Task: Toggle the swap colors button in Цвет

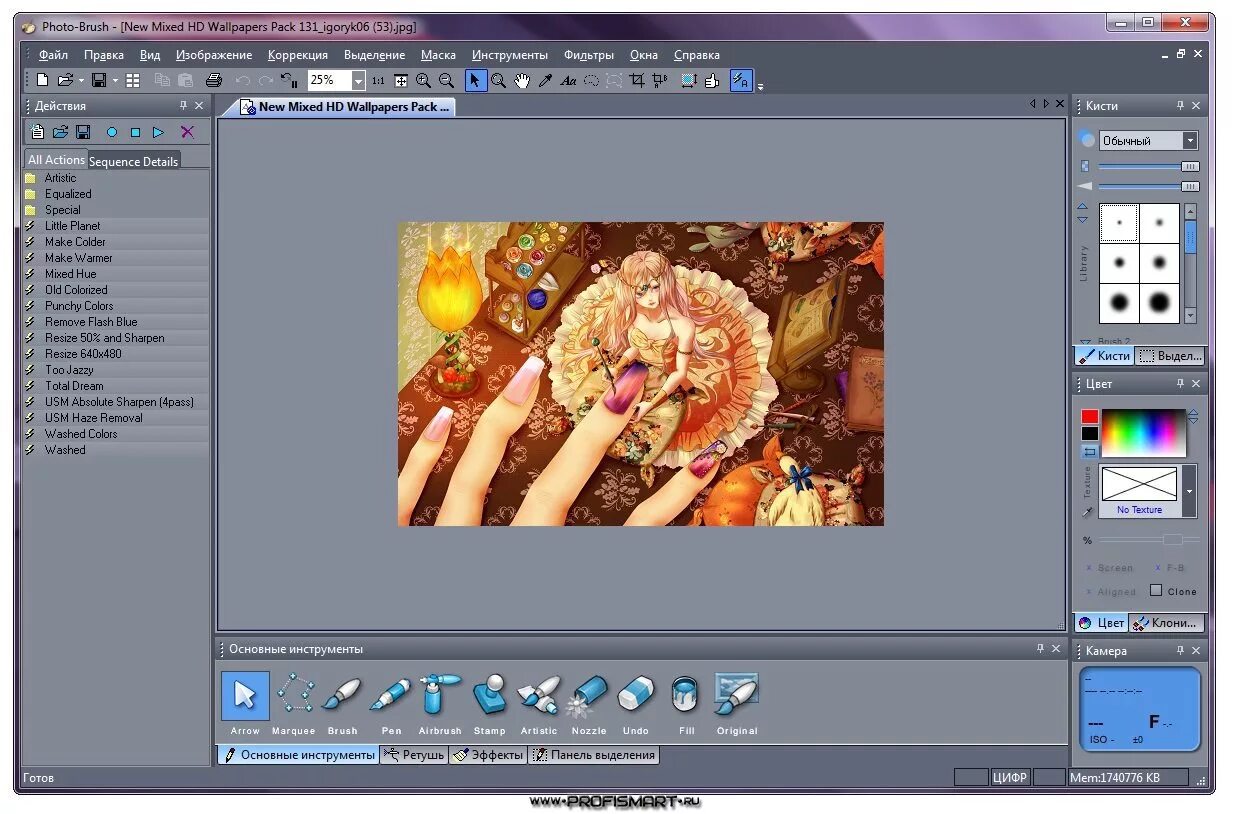Action: coord(1089,451)
